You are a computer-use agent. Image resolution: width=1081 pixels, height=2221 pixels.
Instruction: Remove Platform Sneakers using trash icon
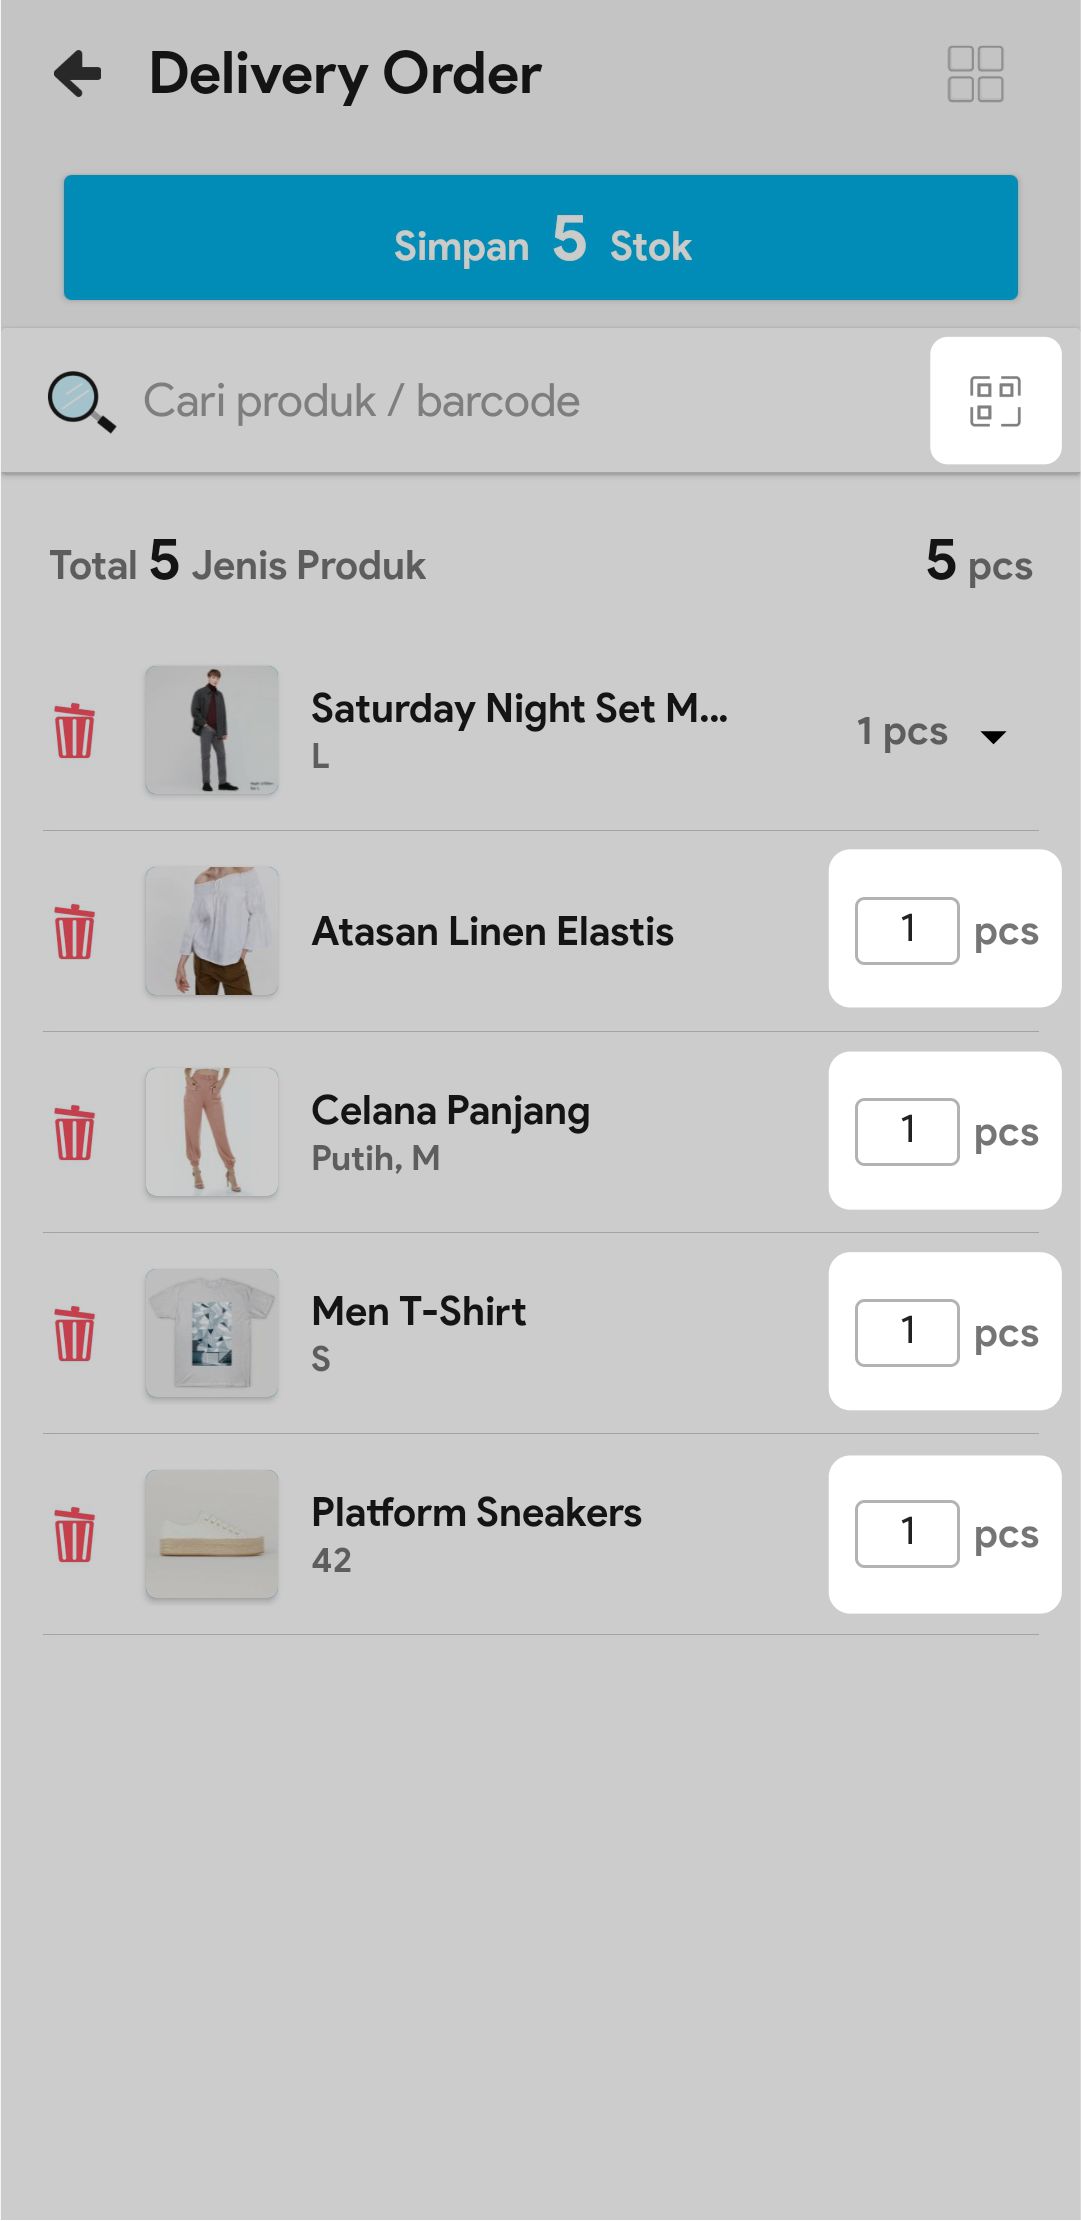(x=74, y=1535)
